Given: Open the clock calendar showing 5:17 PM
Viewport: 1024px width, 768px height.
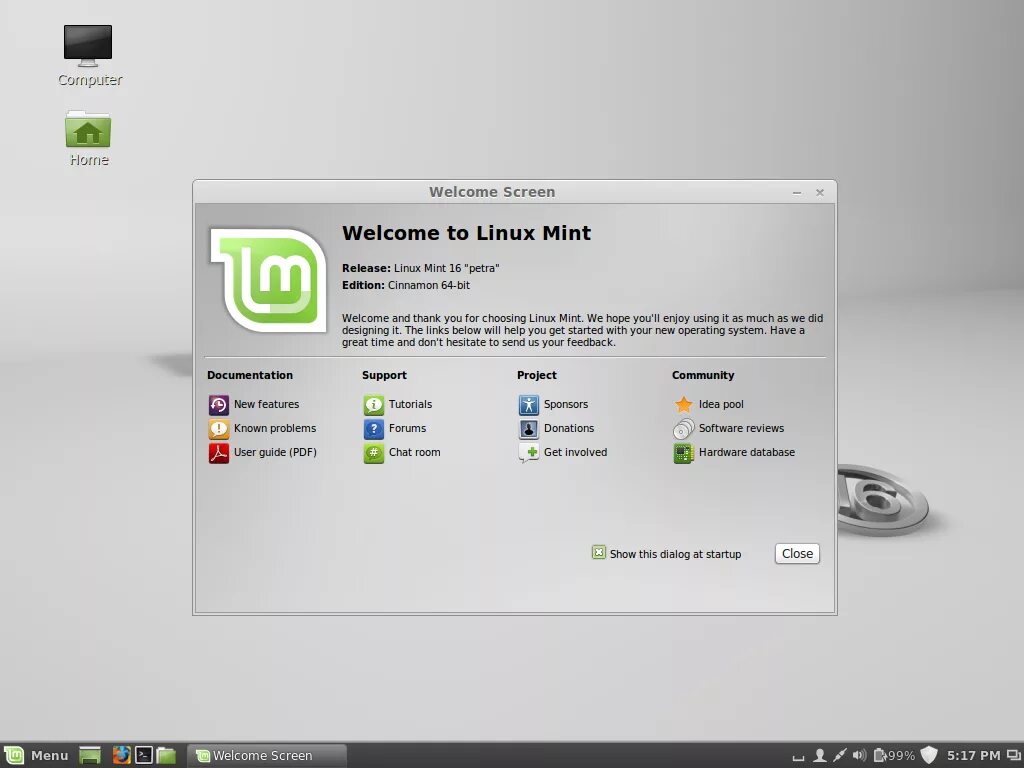Looking at the screenshot, I should click(x=974, y=756).
